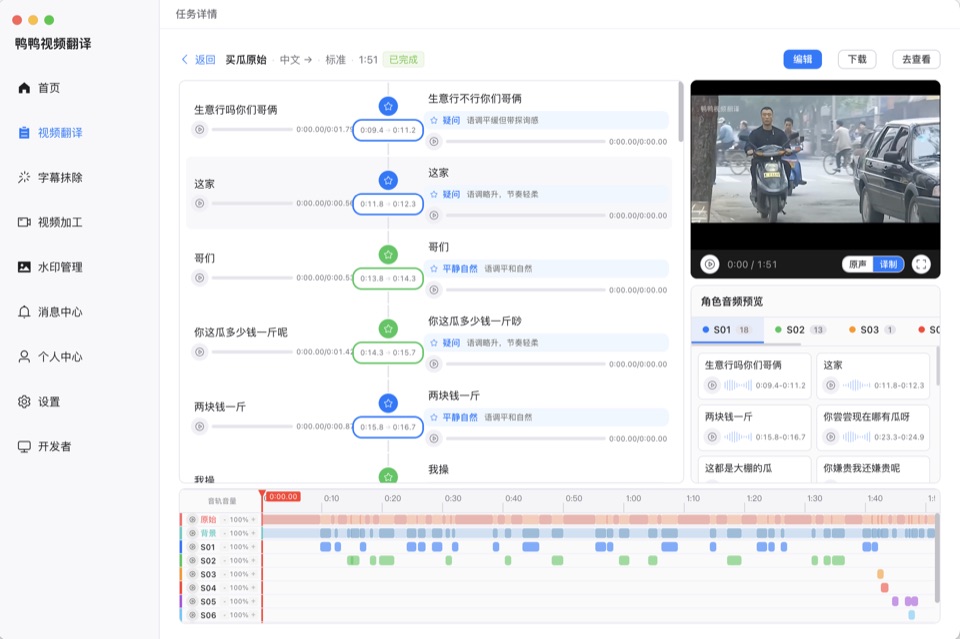Play translated audio for 生意行不行你们哥俩
The width and height of the screenshot is (960, 639).
click(434, 141)
